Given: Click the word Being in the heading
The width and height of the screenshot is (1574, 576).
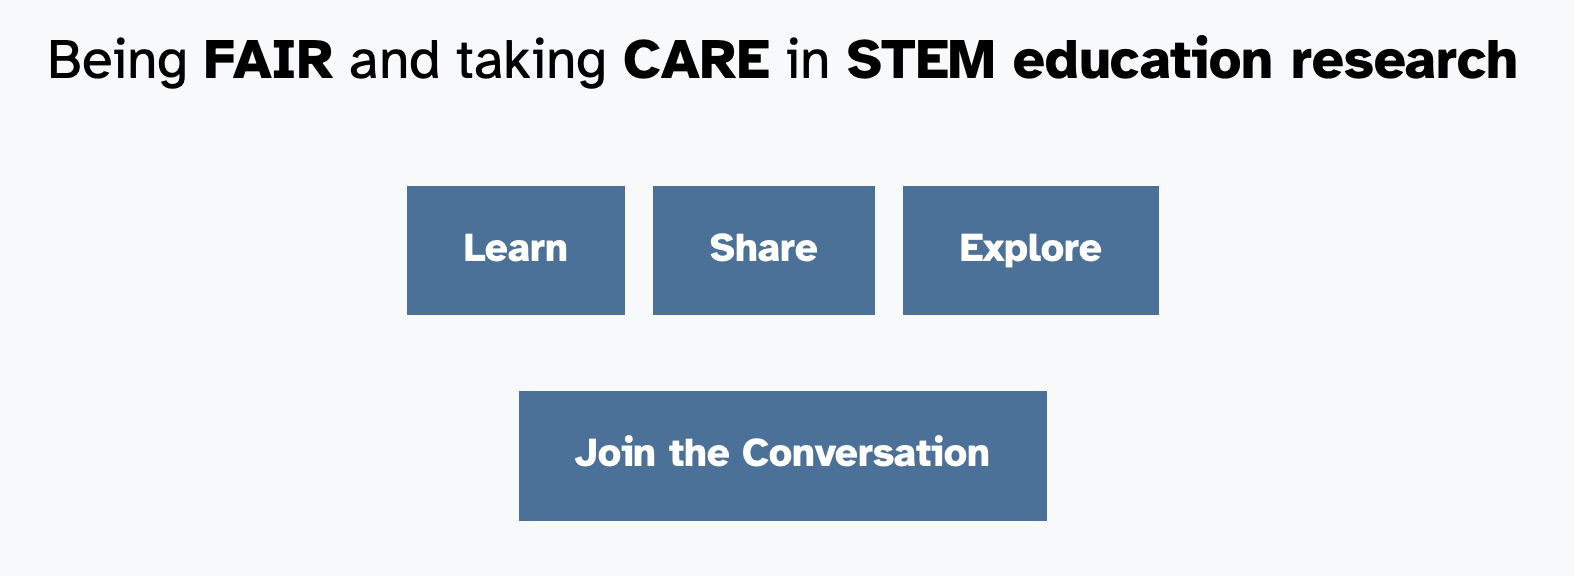Looking at the screenshot, I should pos(117,61).
